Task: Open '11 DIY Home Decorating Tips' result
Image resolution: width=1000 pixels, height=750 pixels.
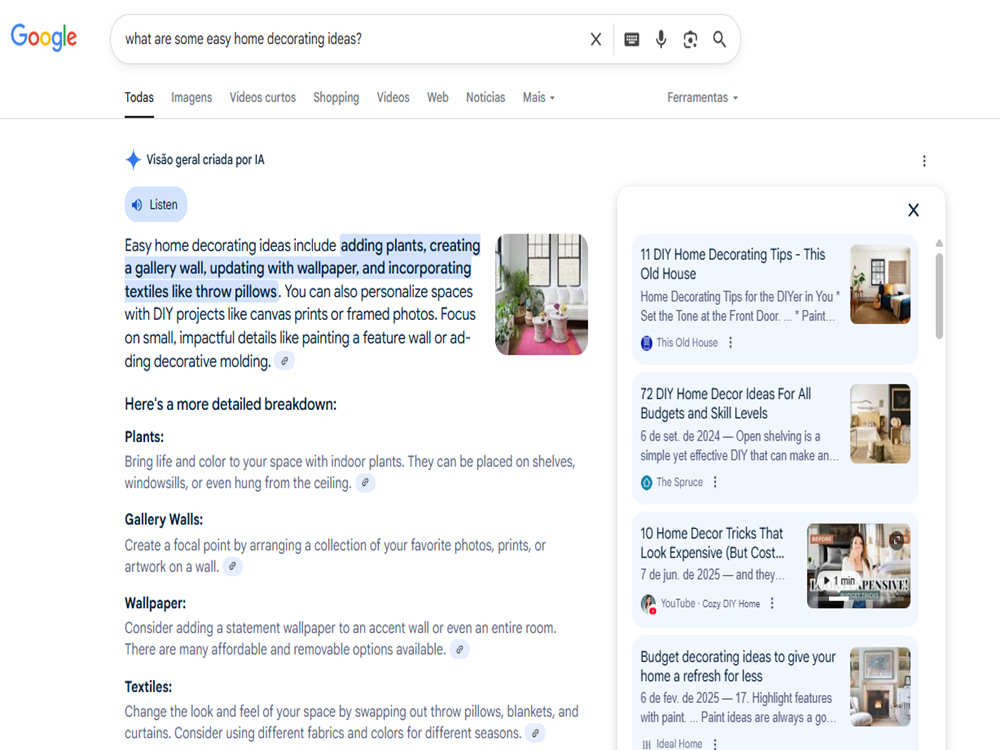Action: 733,264
